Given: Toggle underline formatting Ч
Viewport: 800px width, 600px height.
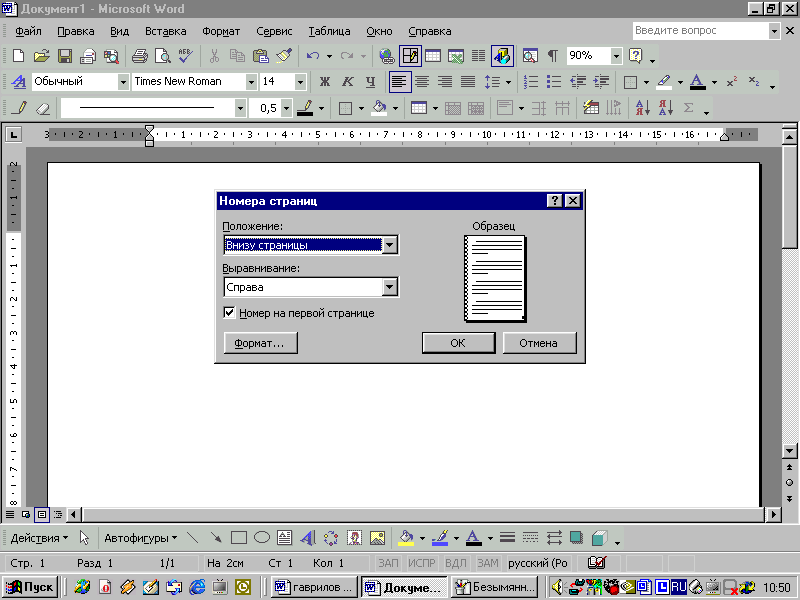Looking at the screenshot, I should coord(370,82).
